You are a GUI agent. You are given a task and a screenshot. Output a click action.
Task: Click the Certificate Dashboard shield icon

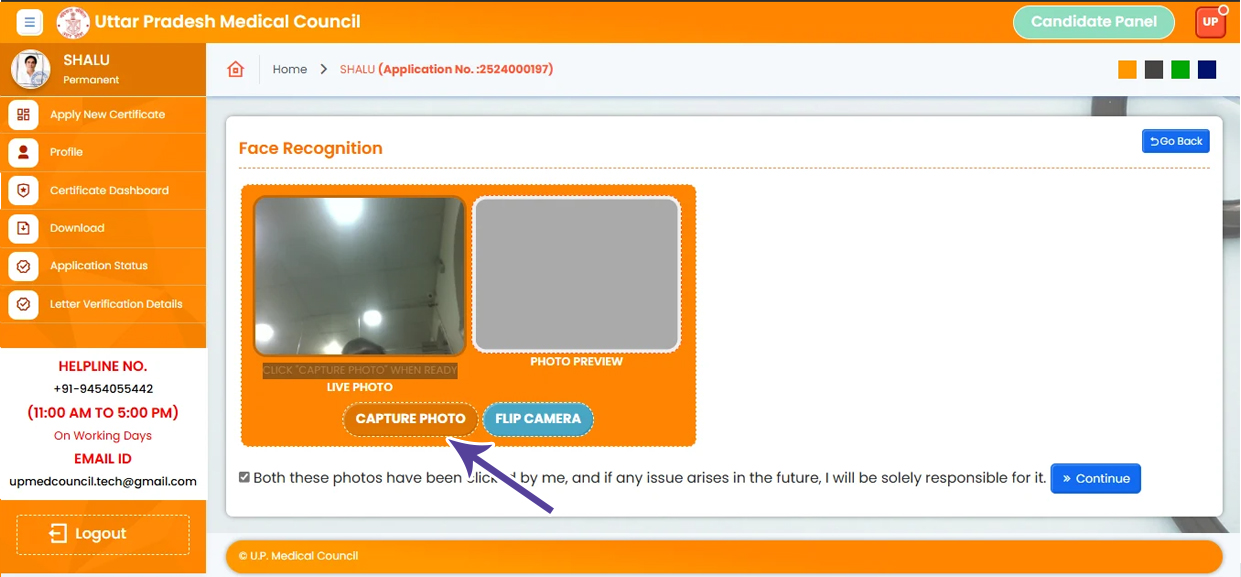(x=23, y=190)
